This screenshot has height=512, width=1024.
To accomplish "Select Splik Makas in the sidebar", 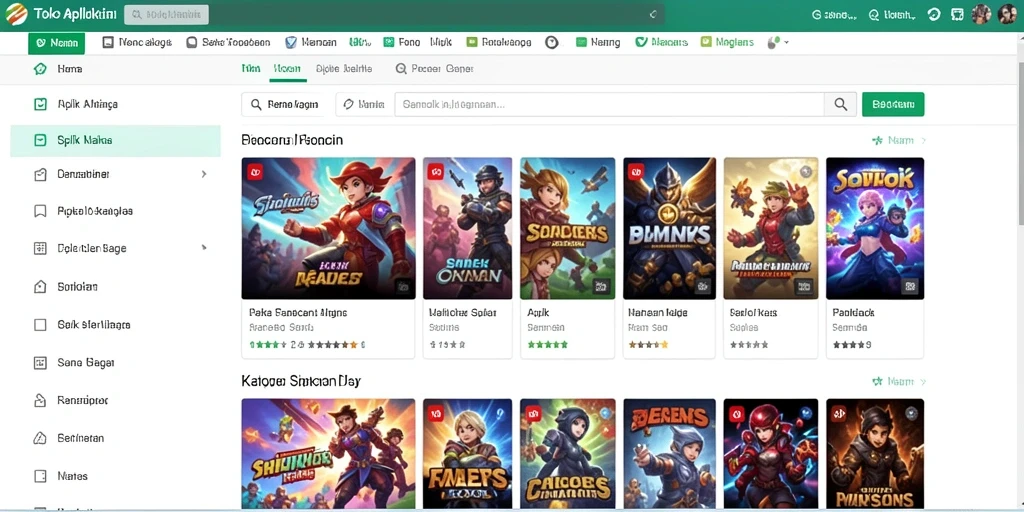I will [116, 140].
